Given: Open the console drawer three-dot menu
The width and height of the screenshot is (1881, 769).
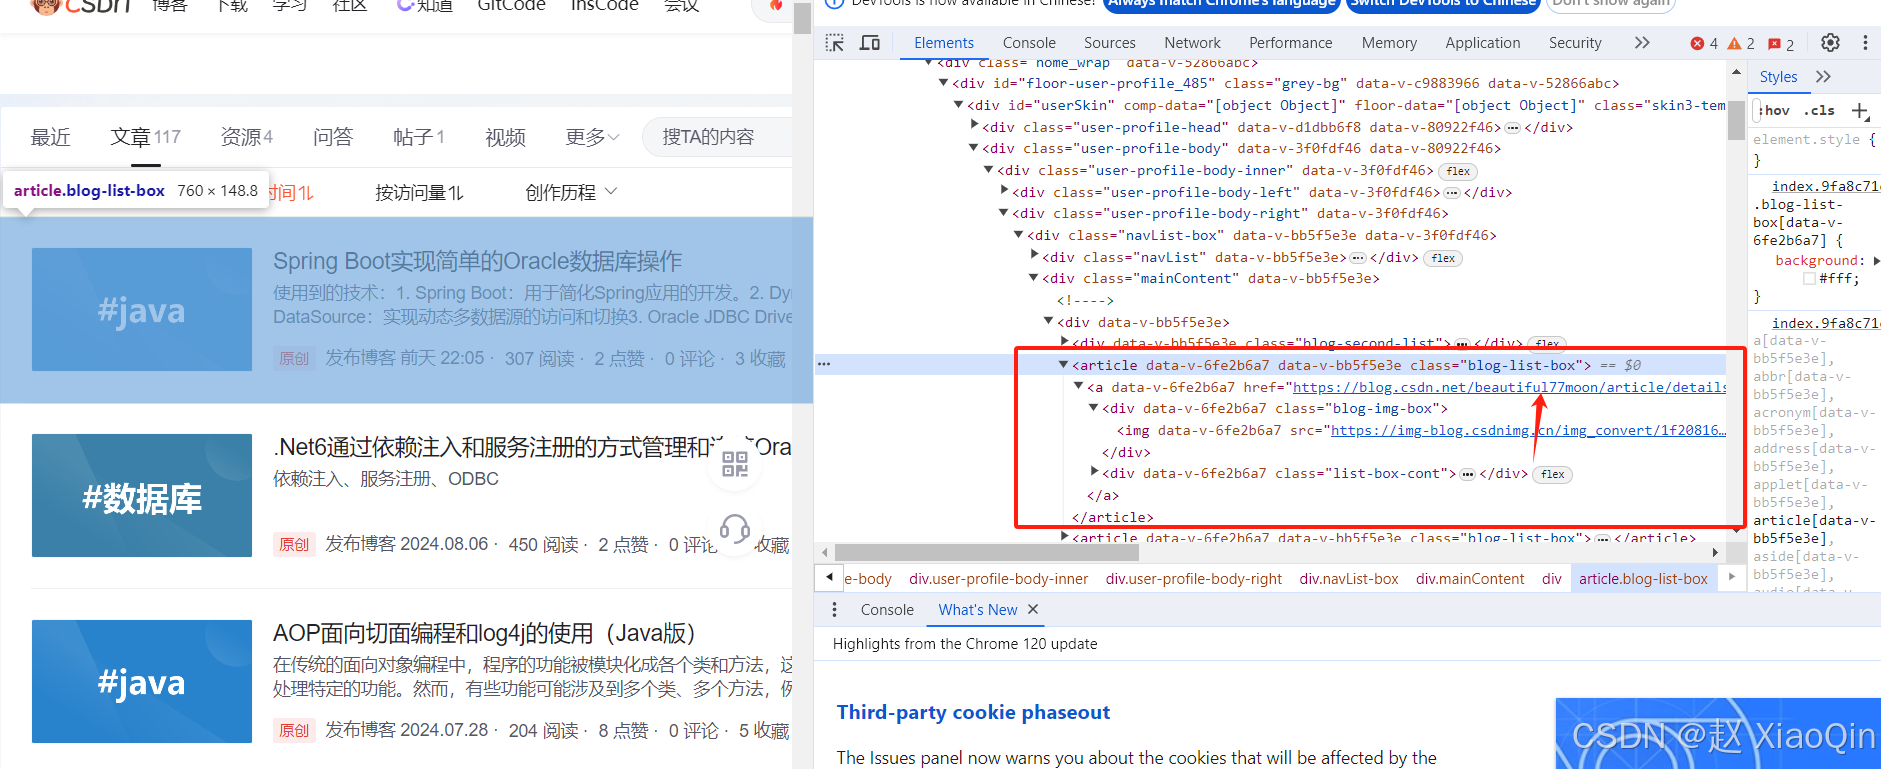Looking at the screenshot, I should (x=835, y=609).
